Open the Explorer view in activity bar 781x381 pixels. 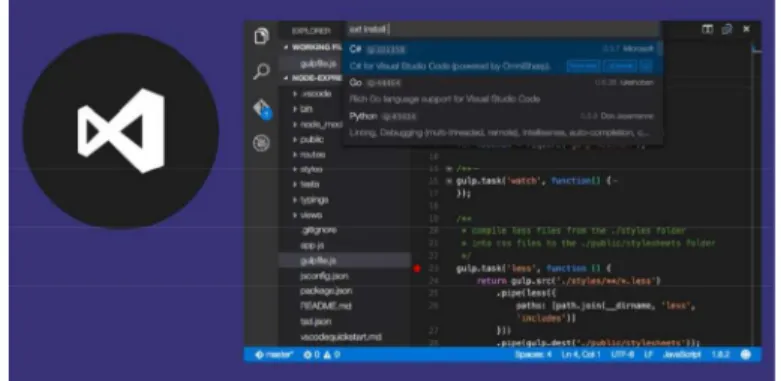(x=261, y=36)
